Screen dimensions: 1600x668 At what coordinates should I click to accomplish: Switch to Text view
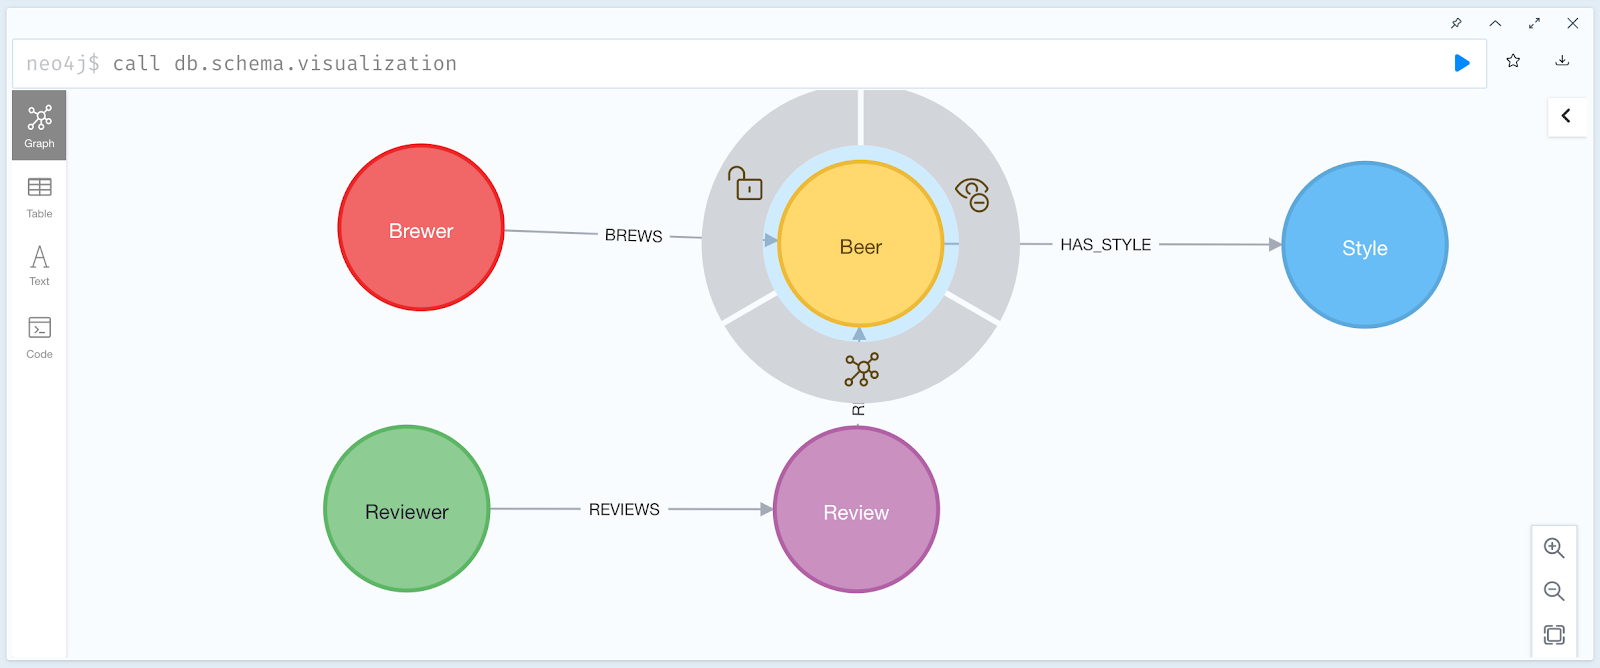point(39,266)
